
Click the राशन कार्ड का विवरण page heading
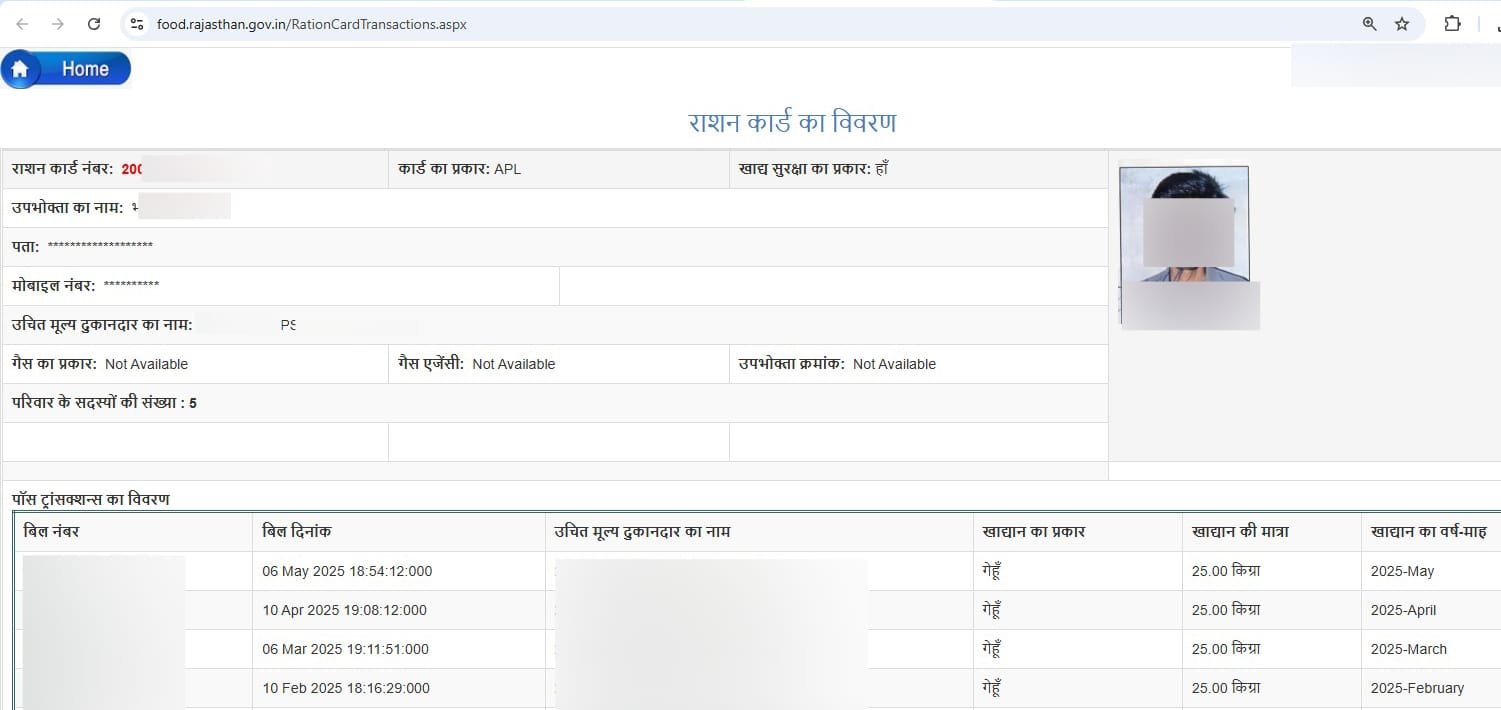click(x=792, y=123)
